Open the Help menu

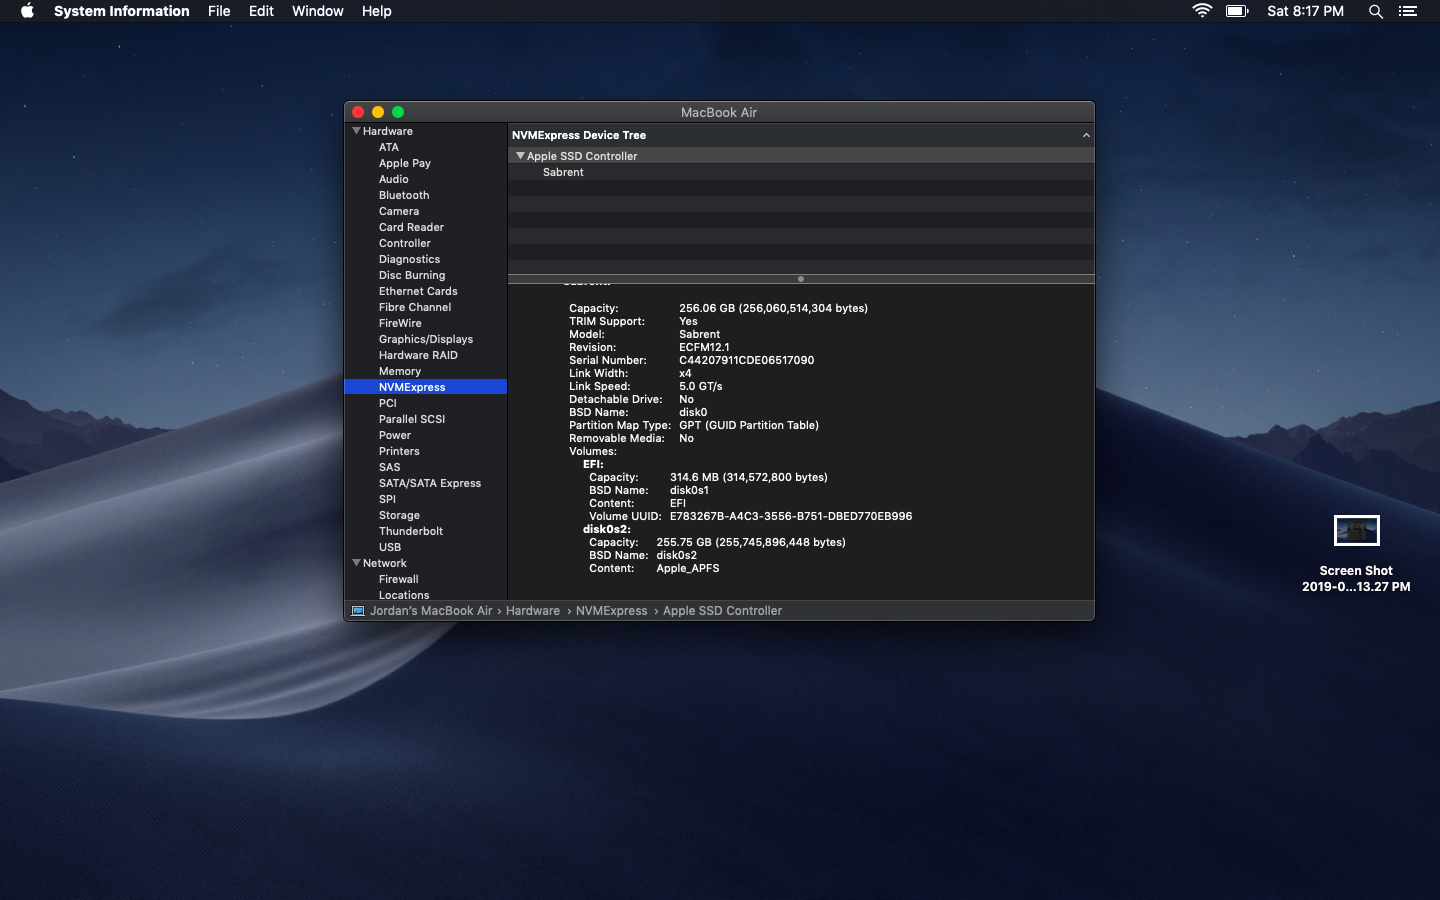[376, 11]
